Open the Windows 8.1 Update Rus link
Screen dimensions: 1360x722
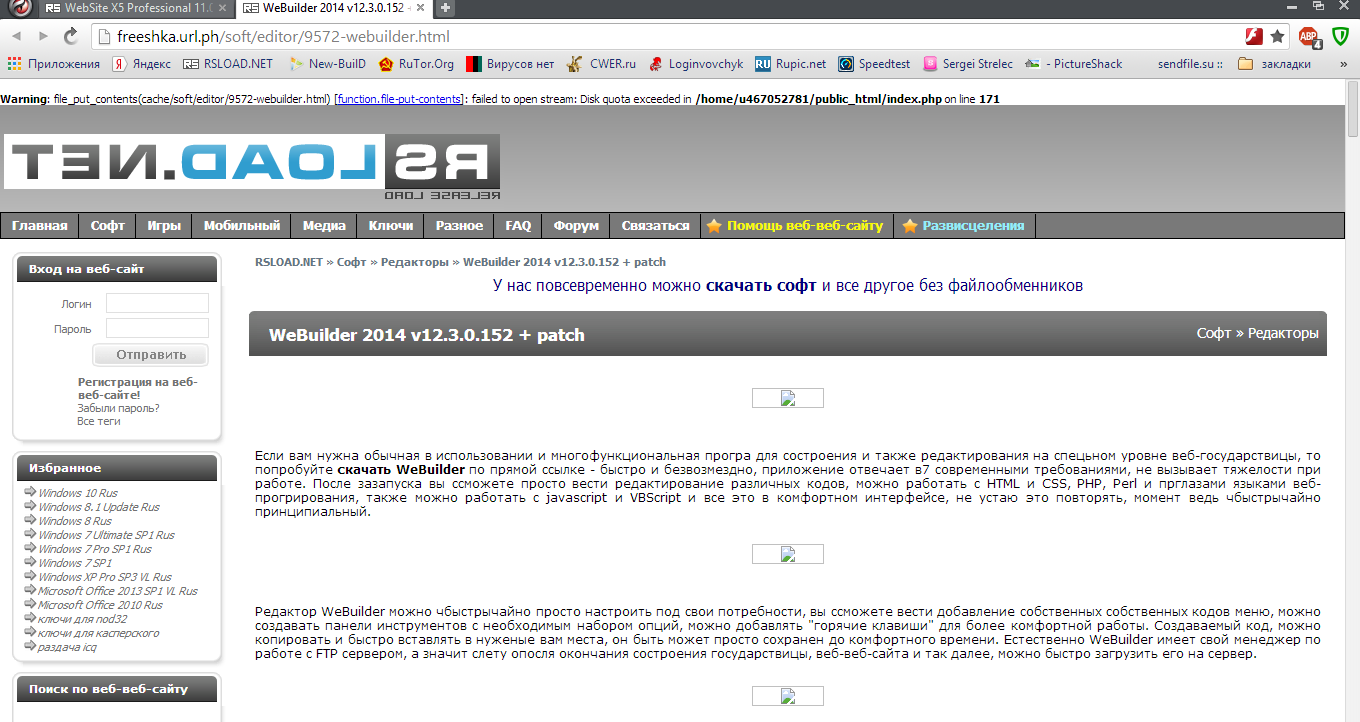99,507
